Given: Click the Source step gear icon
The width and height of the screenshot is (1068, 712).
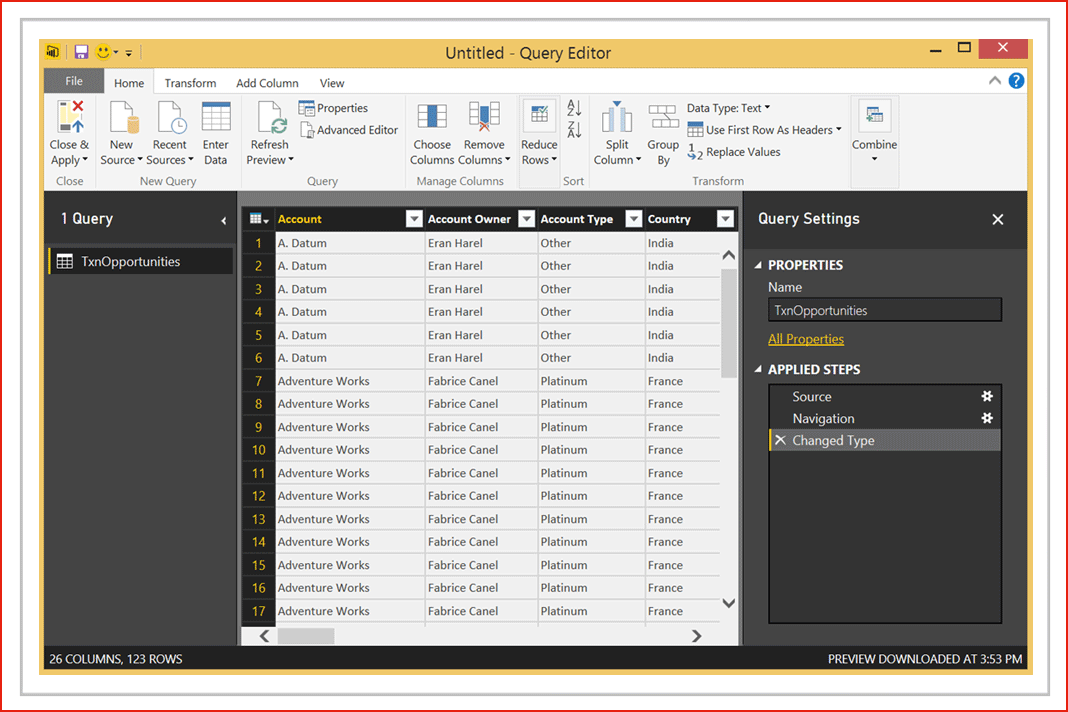Looking at the screenshot, I should tap(987, 397).
